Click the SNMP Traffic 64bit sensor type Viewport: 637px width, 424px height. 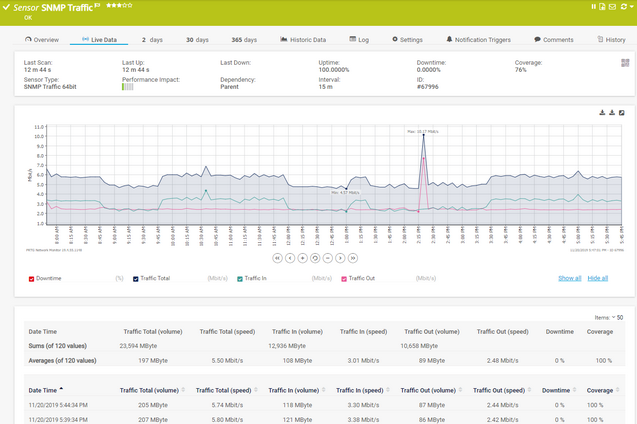[x=50, y=87]
